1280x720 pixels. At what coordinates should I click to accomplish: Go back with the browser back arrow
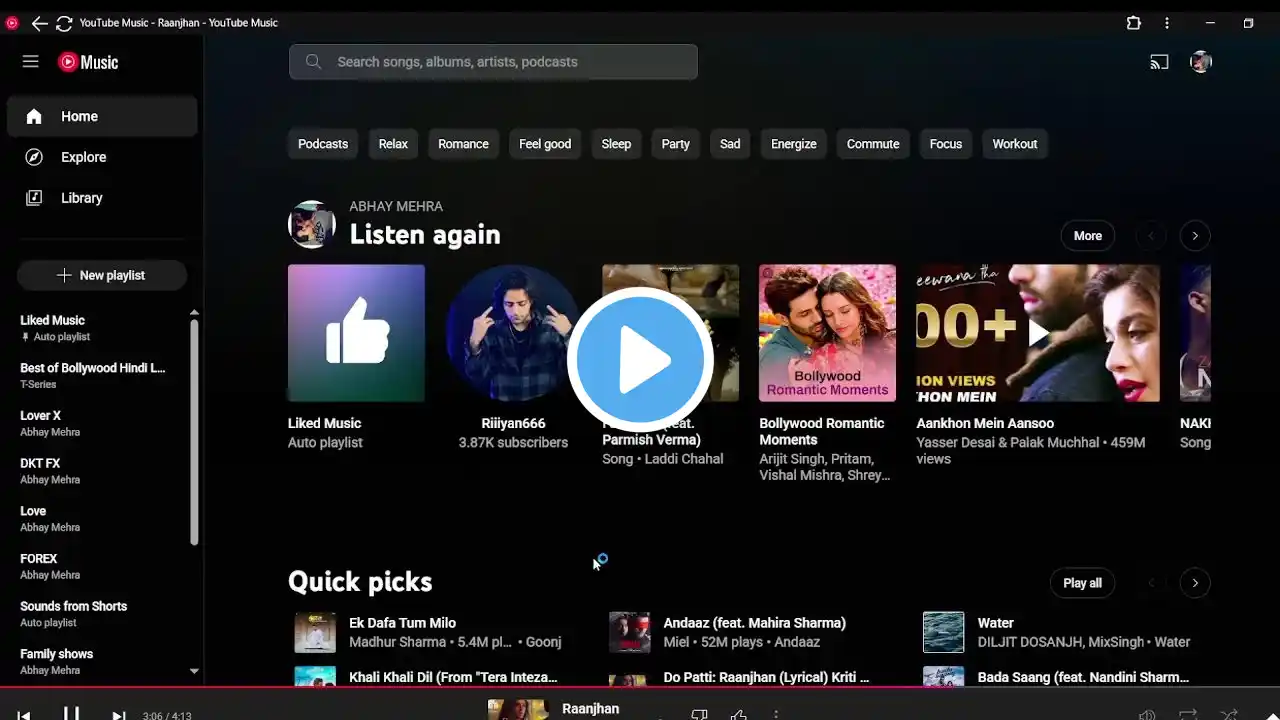click(x=39, y=23)
